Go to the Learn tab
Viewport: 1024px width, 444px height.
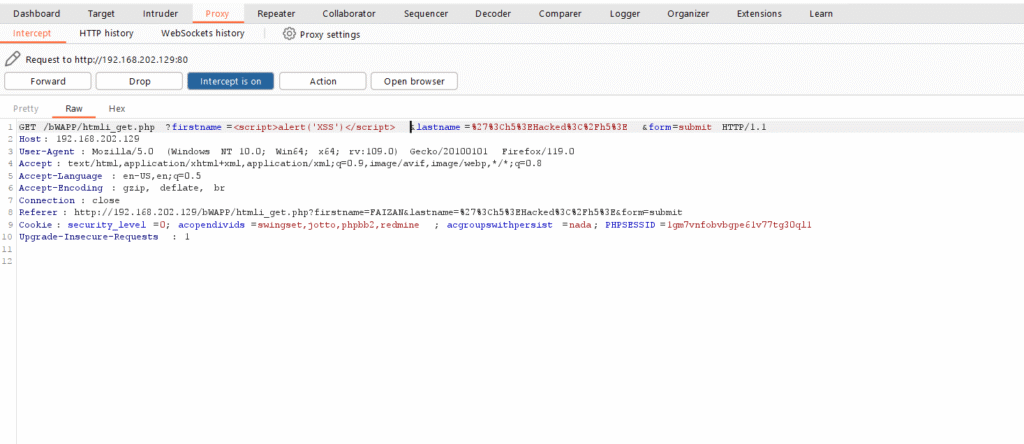pos(821,13)
